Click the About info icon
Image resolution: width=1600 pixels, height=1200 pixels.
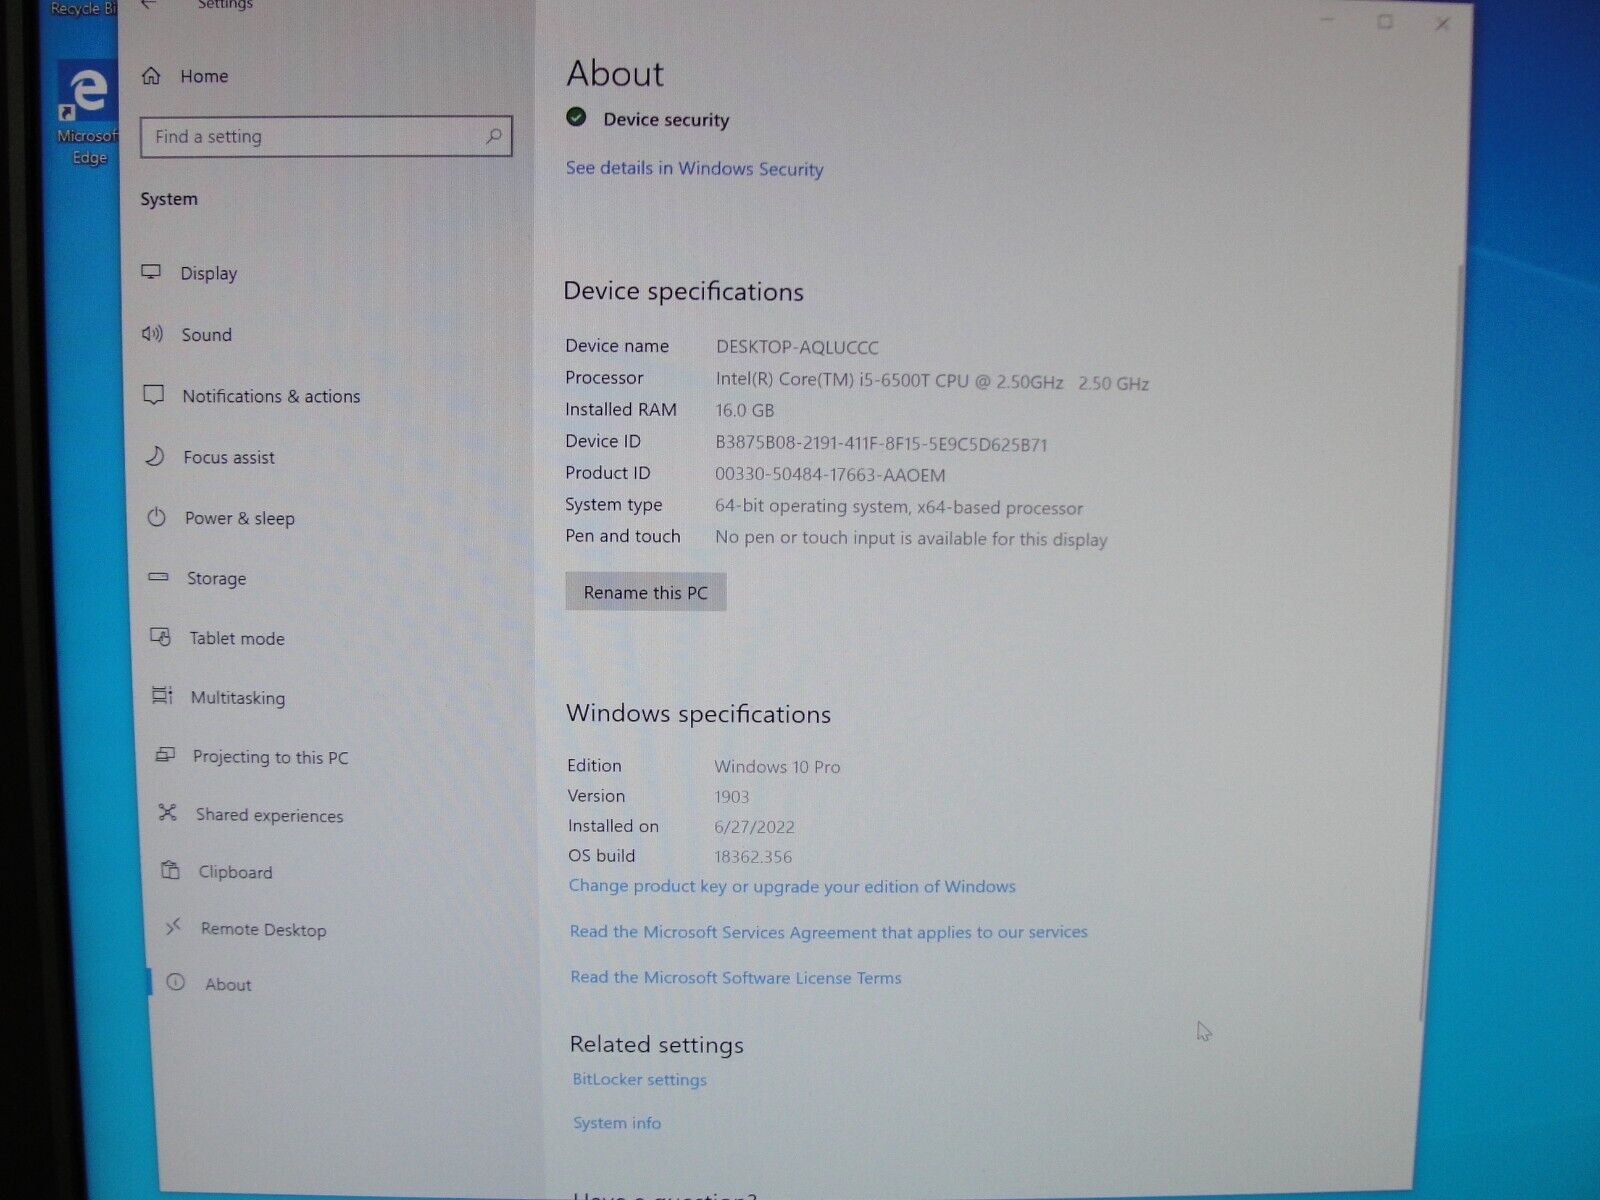(176, 983)
